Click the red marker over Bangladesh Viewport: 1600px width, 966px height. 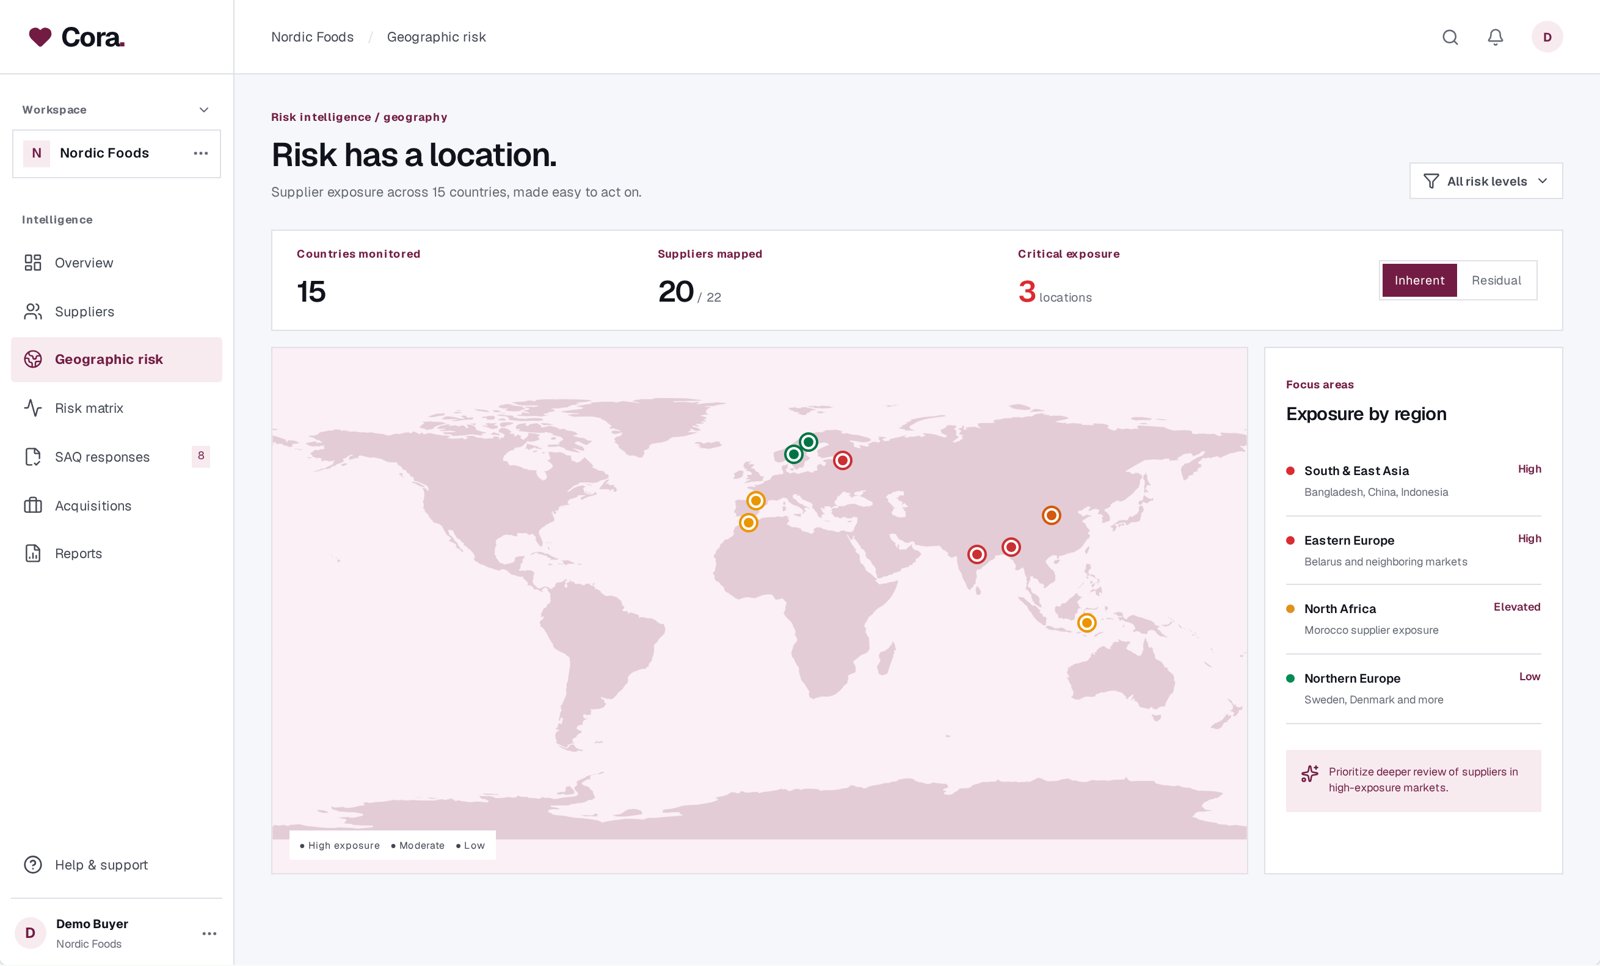(1011, 547)
